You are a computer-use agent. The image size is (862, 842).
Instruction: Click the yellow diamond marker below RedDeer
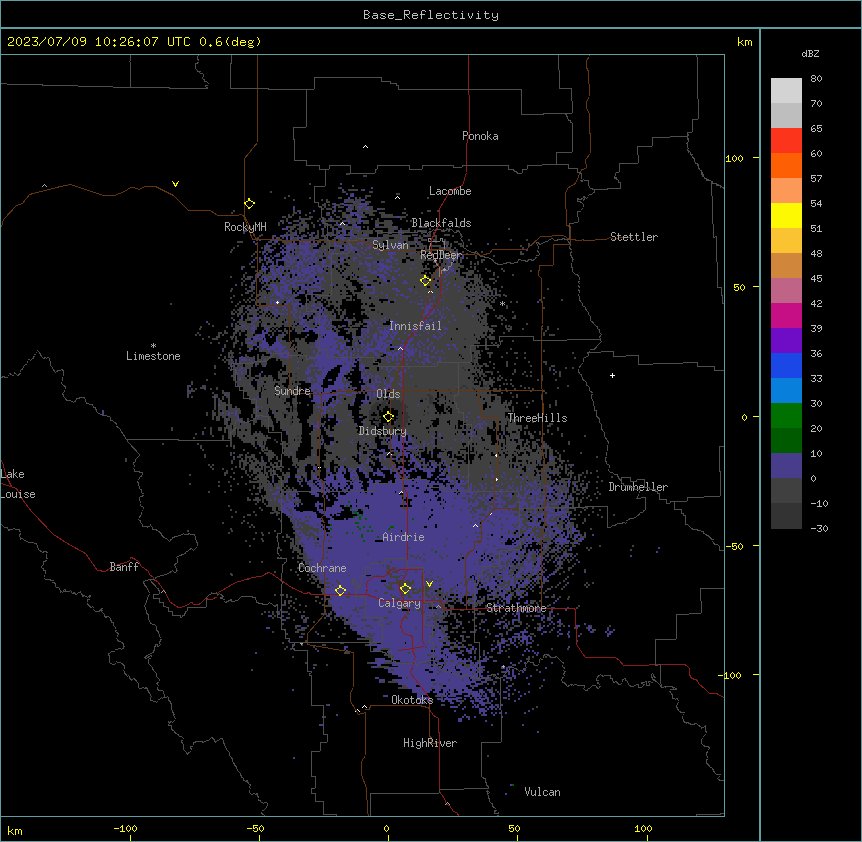[x=426, y=281]
